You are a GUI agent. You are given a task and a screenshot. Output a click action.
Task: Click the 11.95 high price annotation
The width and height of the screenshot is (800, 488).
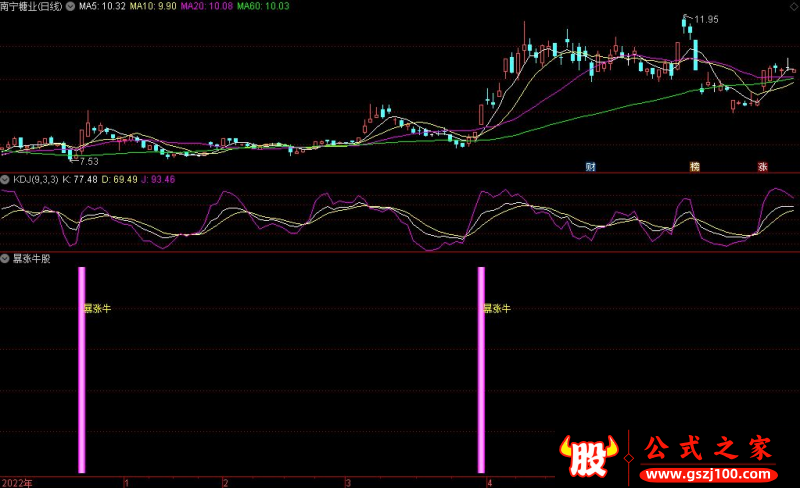click(706, 20)
